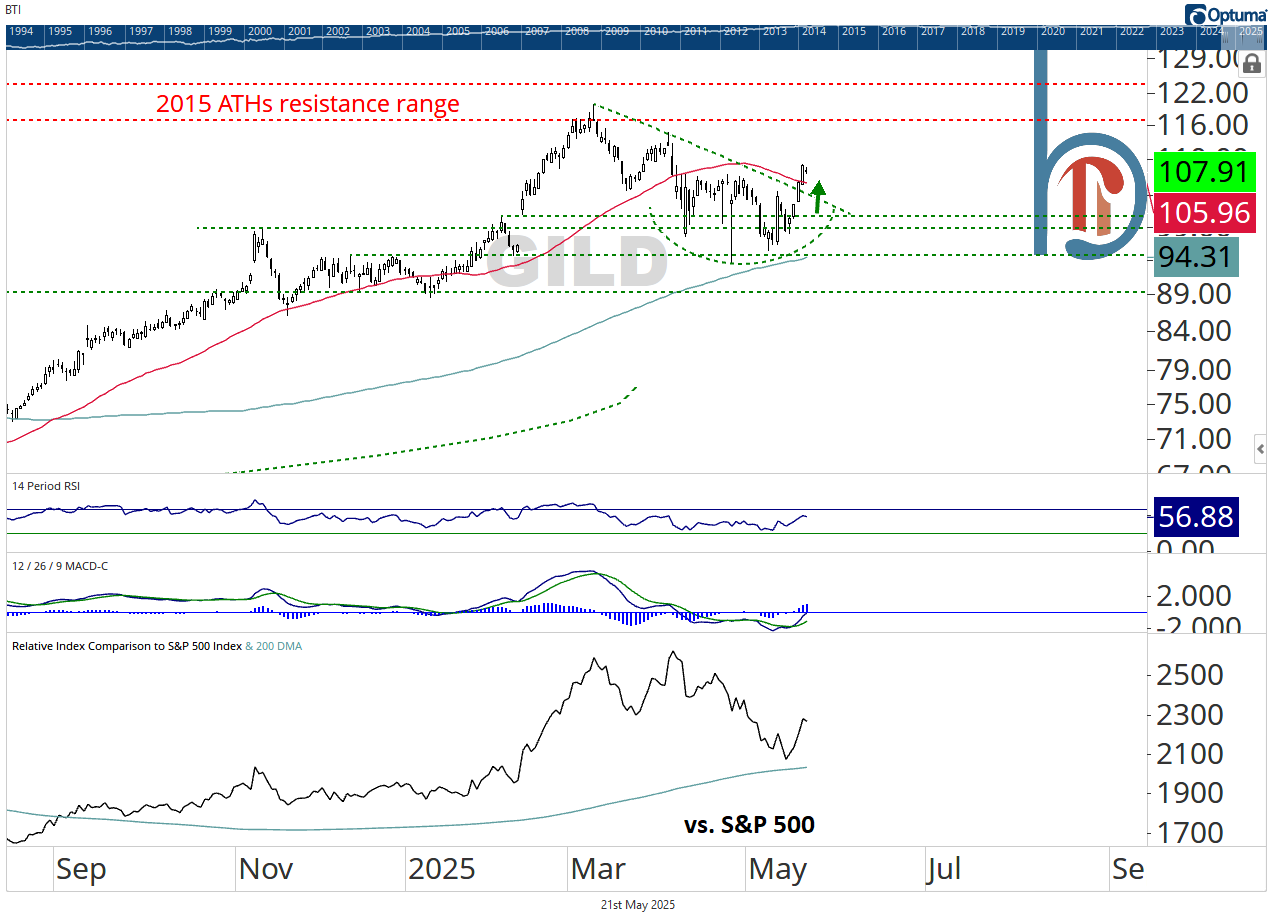Screen dimensions: 1273x924
Task: Click 1700 on the relative index scale
Action: coord(1189,832)
